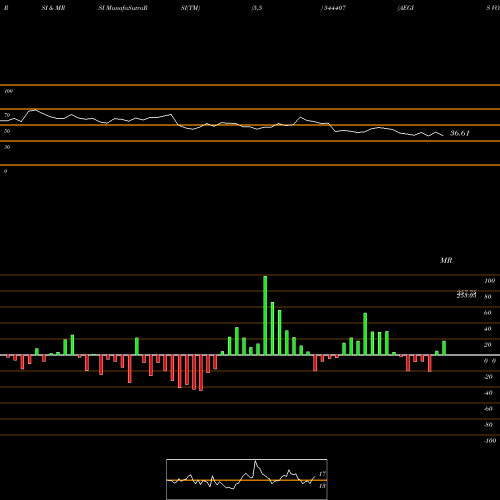Click the -60 label on MR axis
Screen dimensions: 500x500
[x=488, y=409]
